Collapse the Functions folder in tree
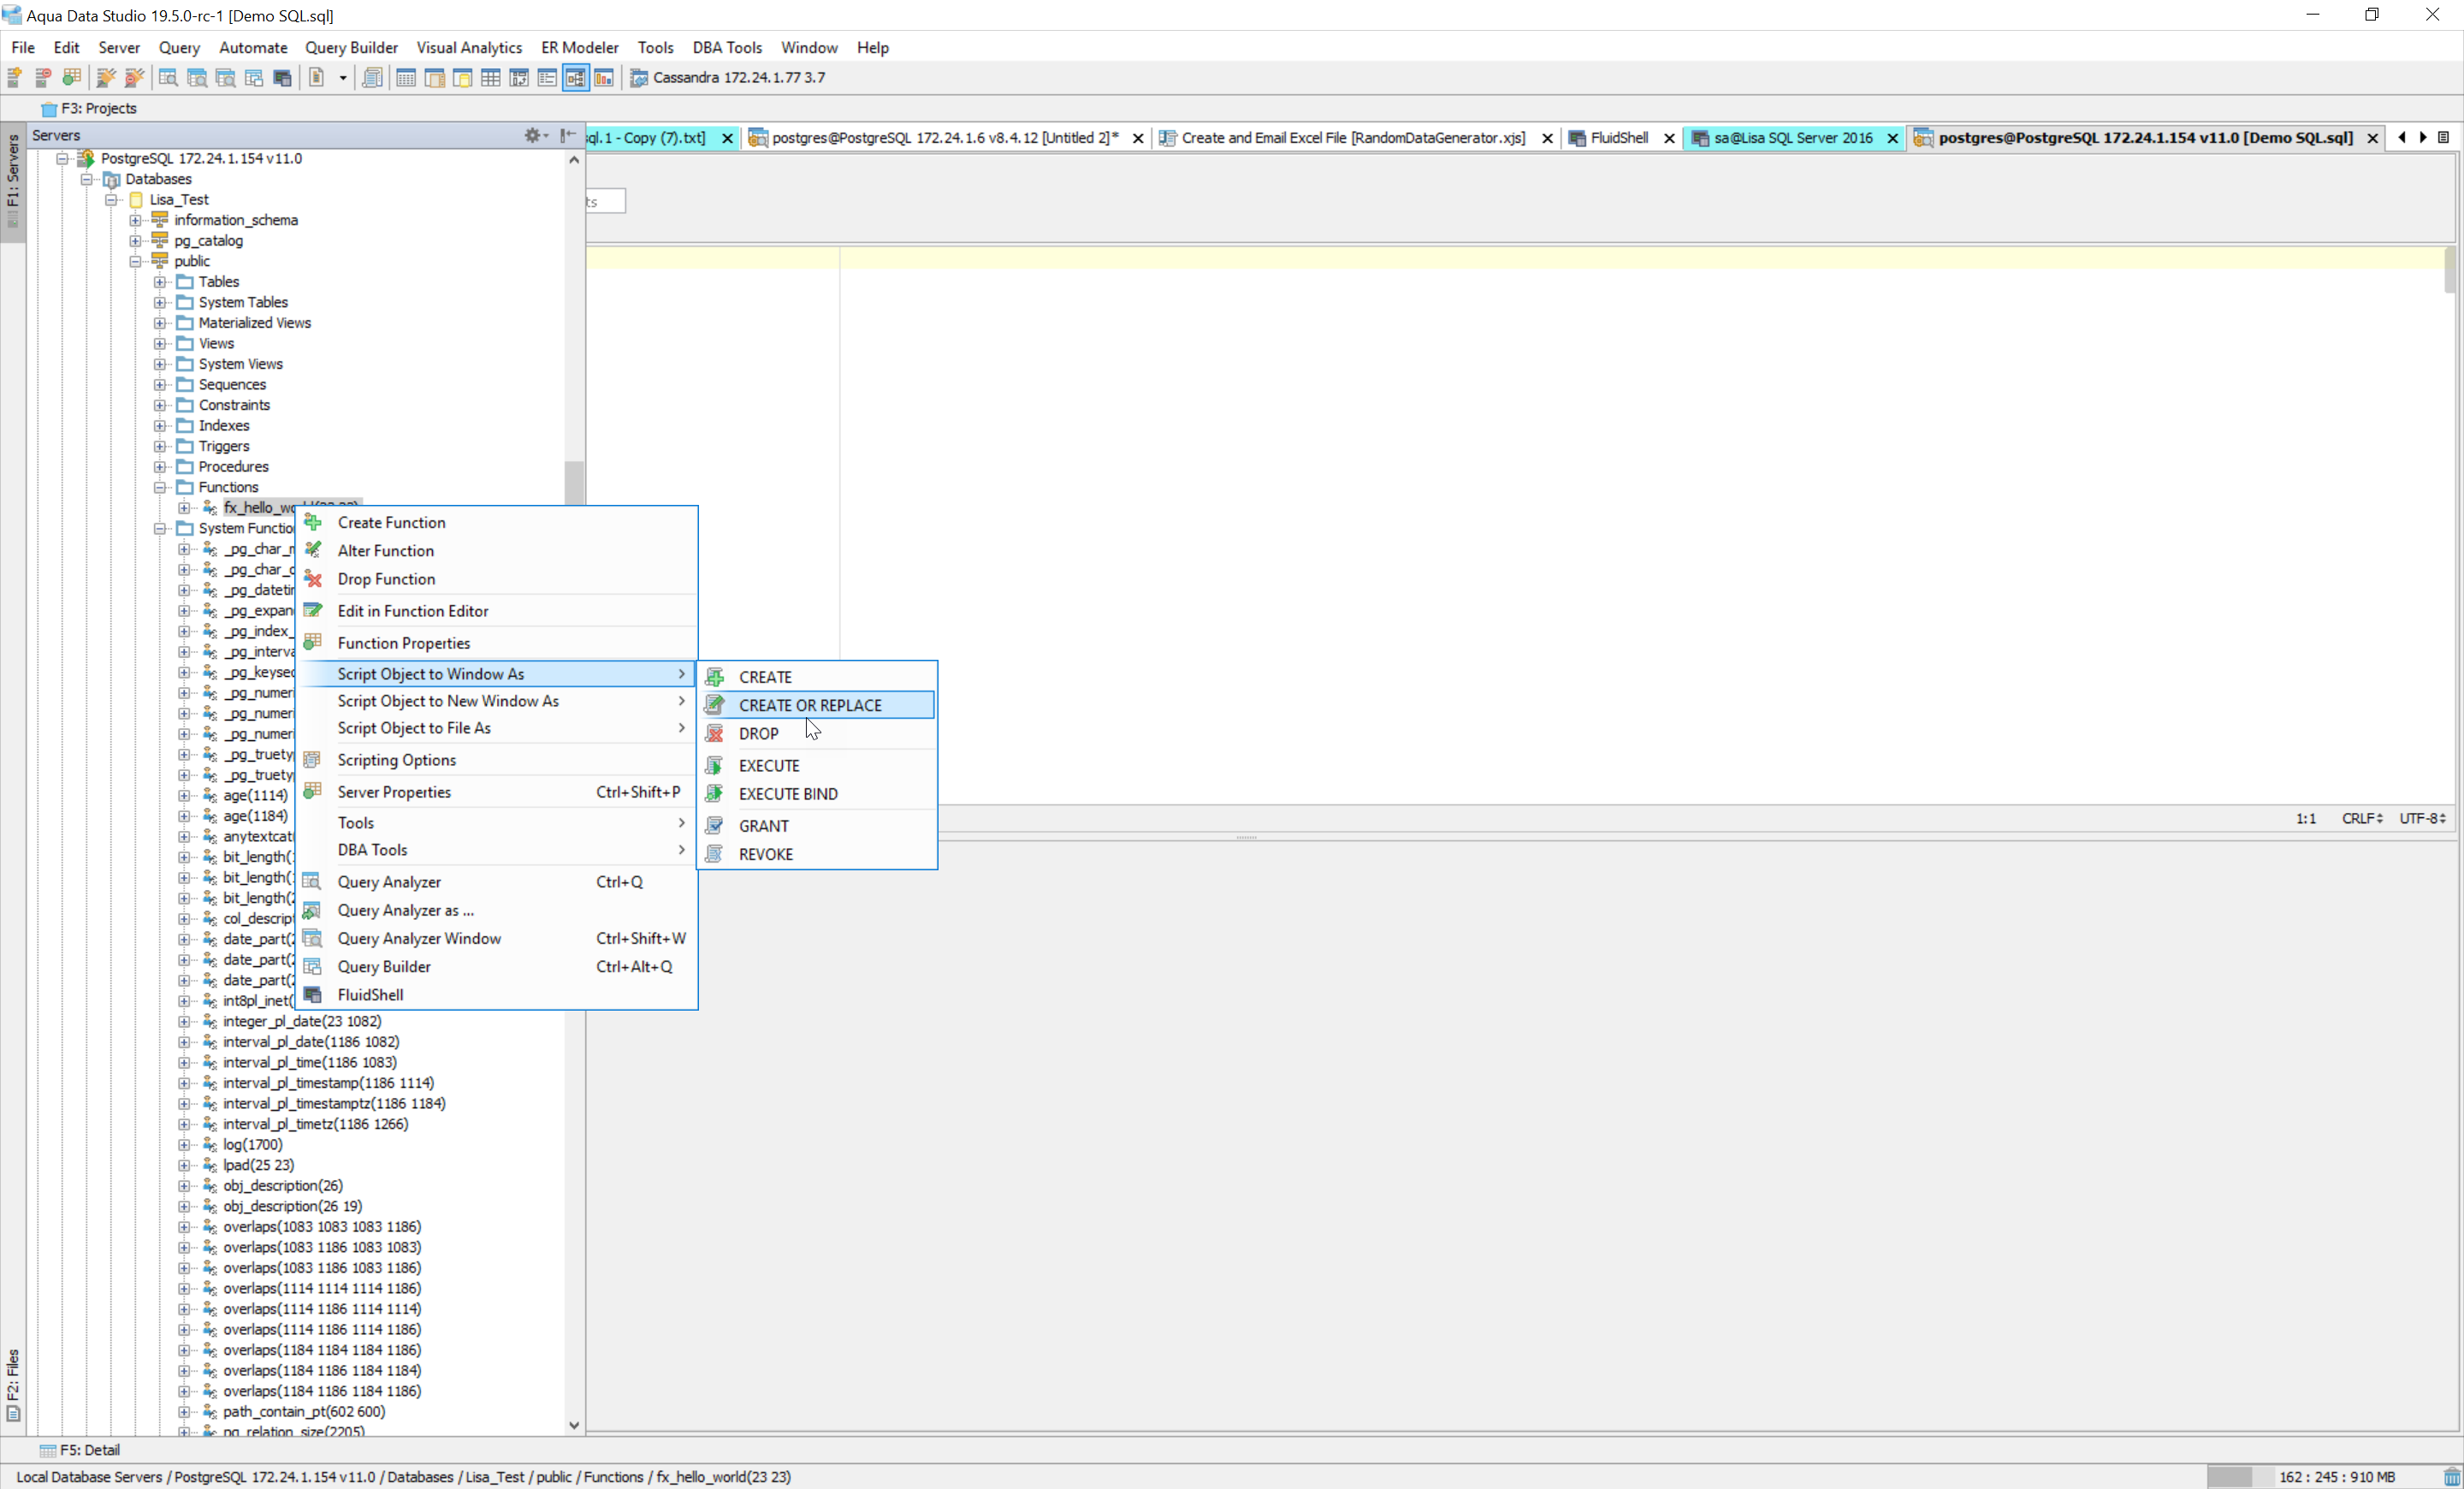Viewport: 2464px width, 1489px height. (x=160, y=487)
